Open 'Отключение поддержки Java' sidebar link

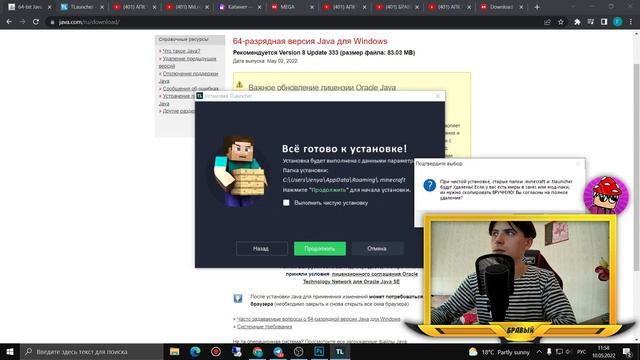pos(188,77)
